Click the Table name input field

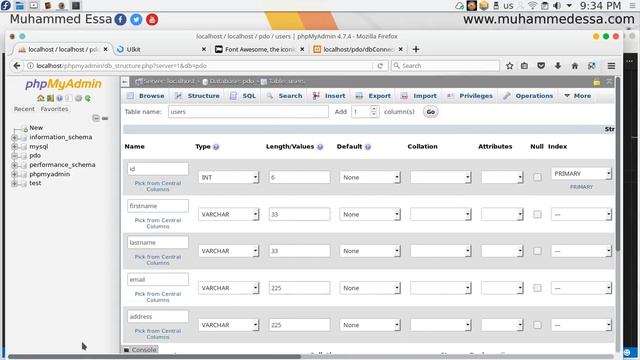(248, 112)
